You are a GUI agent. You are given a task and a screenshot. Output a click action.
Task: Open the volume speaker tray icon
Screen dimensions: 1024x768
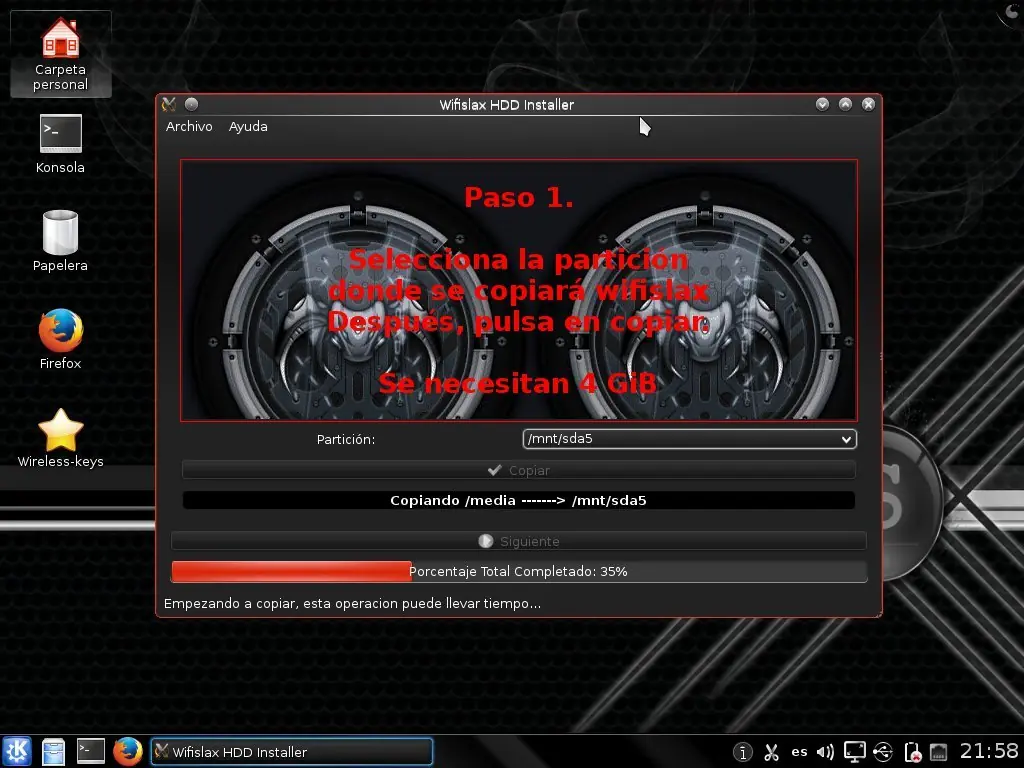825,752
